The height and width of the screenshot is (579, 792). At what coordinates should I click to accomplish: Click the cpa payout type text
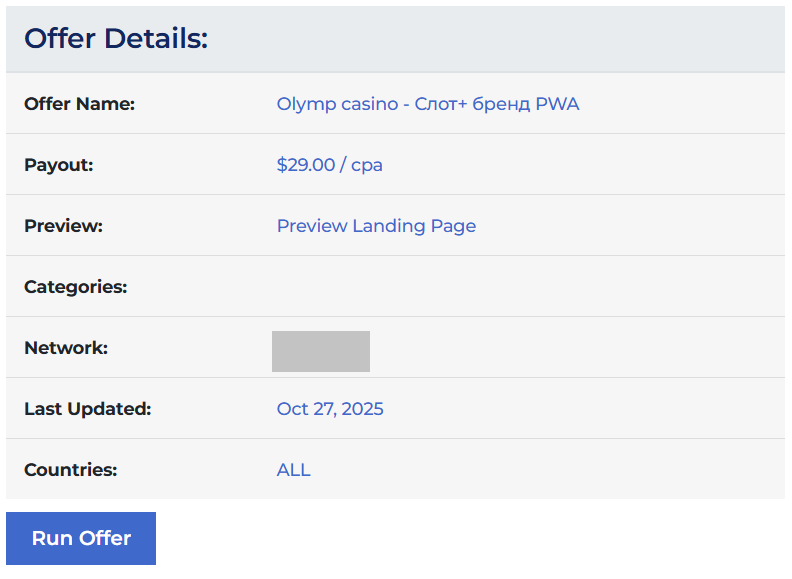click(x=367, y=165)
